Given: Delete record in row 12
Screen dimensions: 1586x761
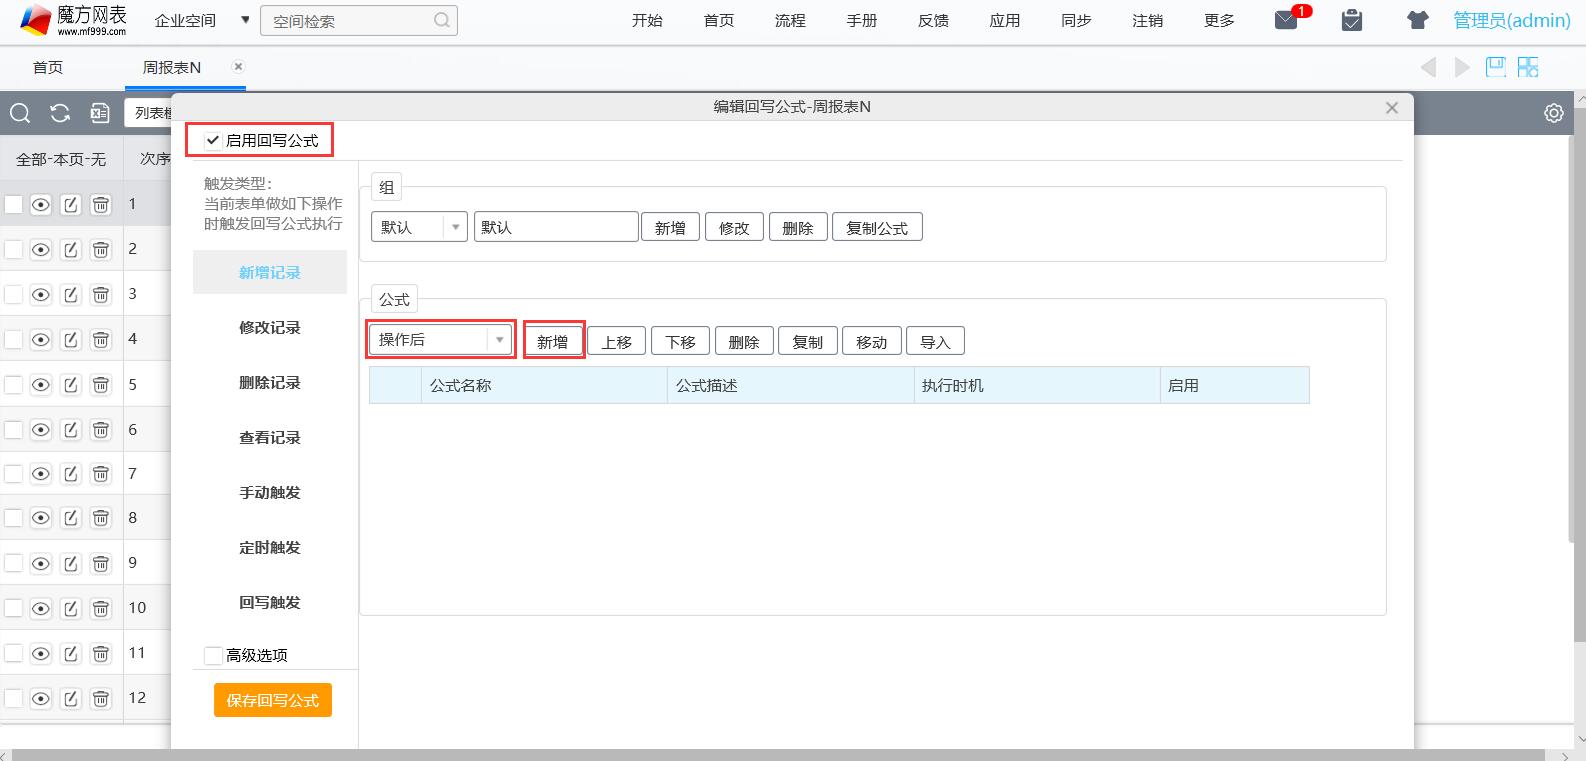Looking at the screenshot, I should pos(101,698).
